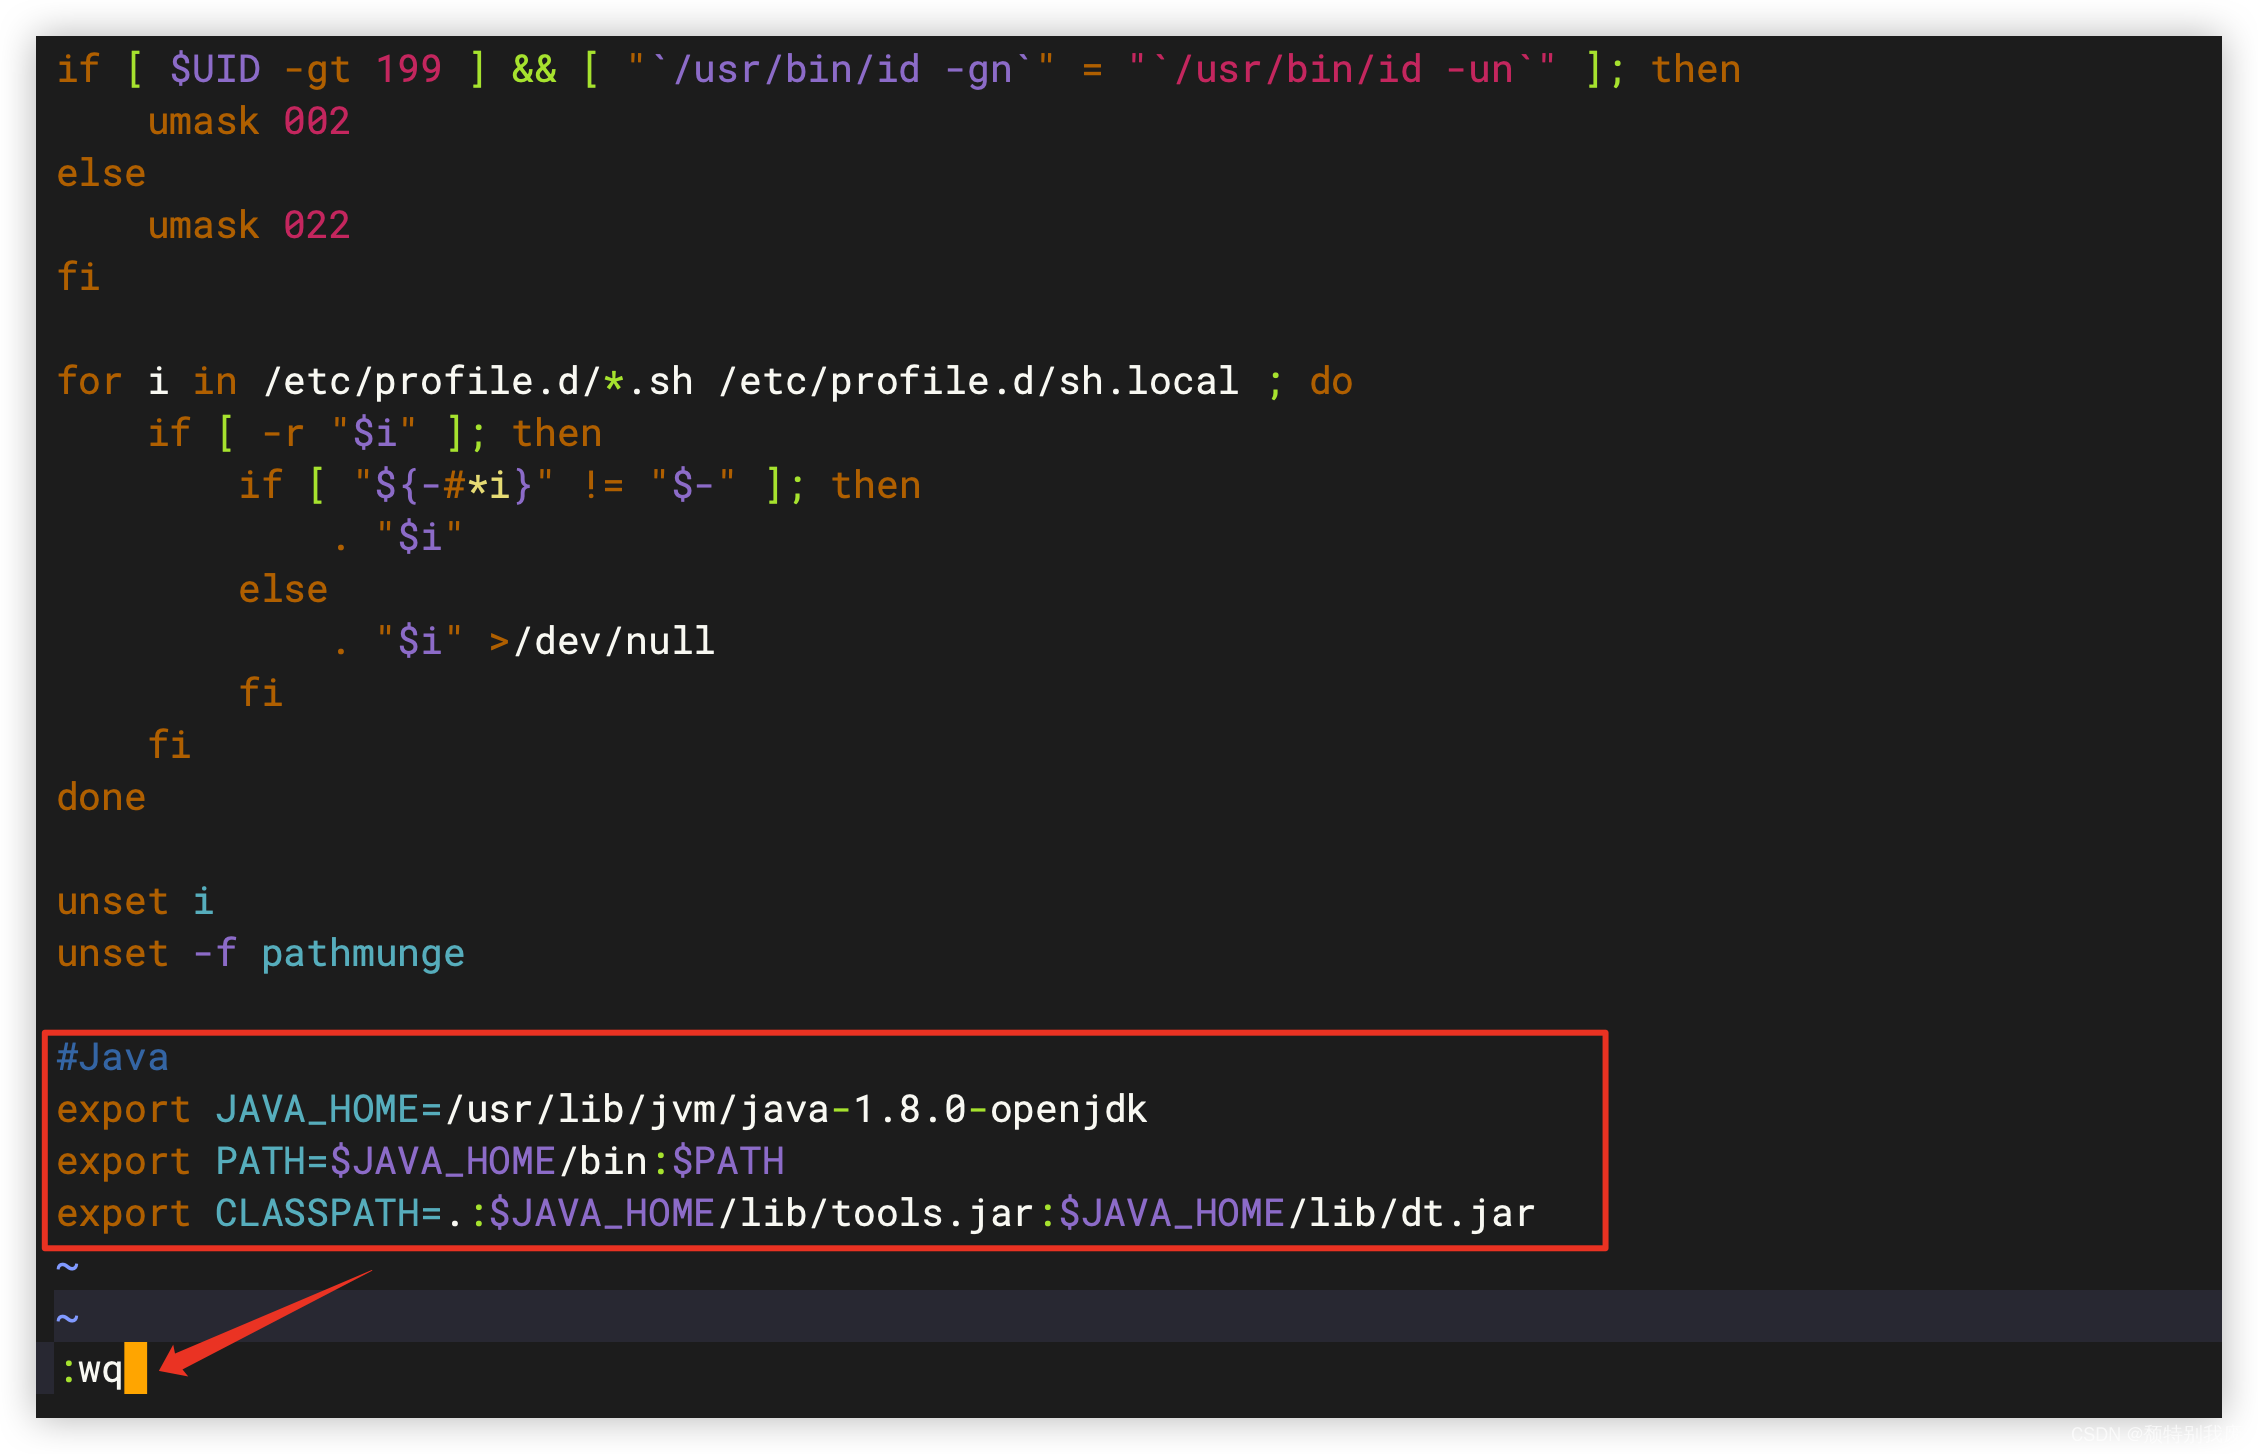Click JAVA_HOME in the export line
This screenshot has width=2258, height=1454.
[x=317, y=1110]
